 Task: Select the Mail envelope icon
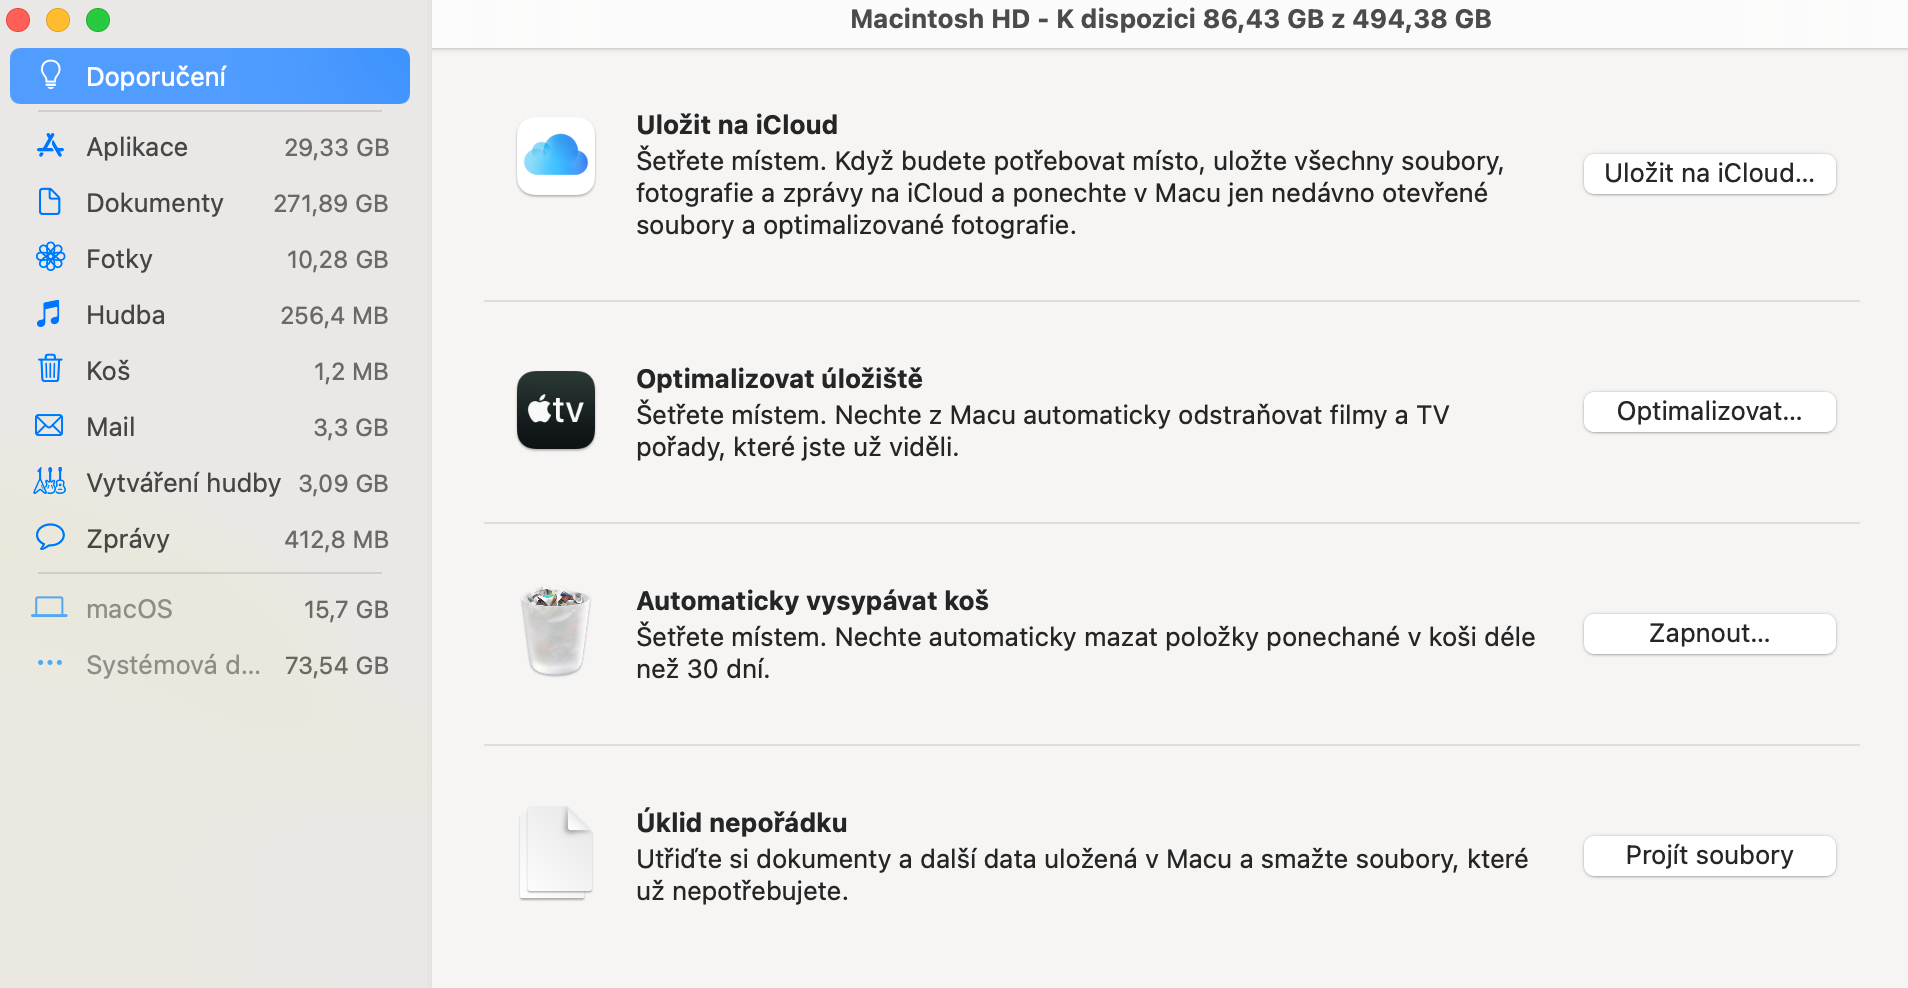[x=50, y=426]
